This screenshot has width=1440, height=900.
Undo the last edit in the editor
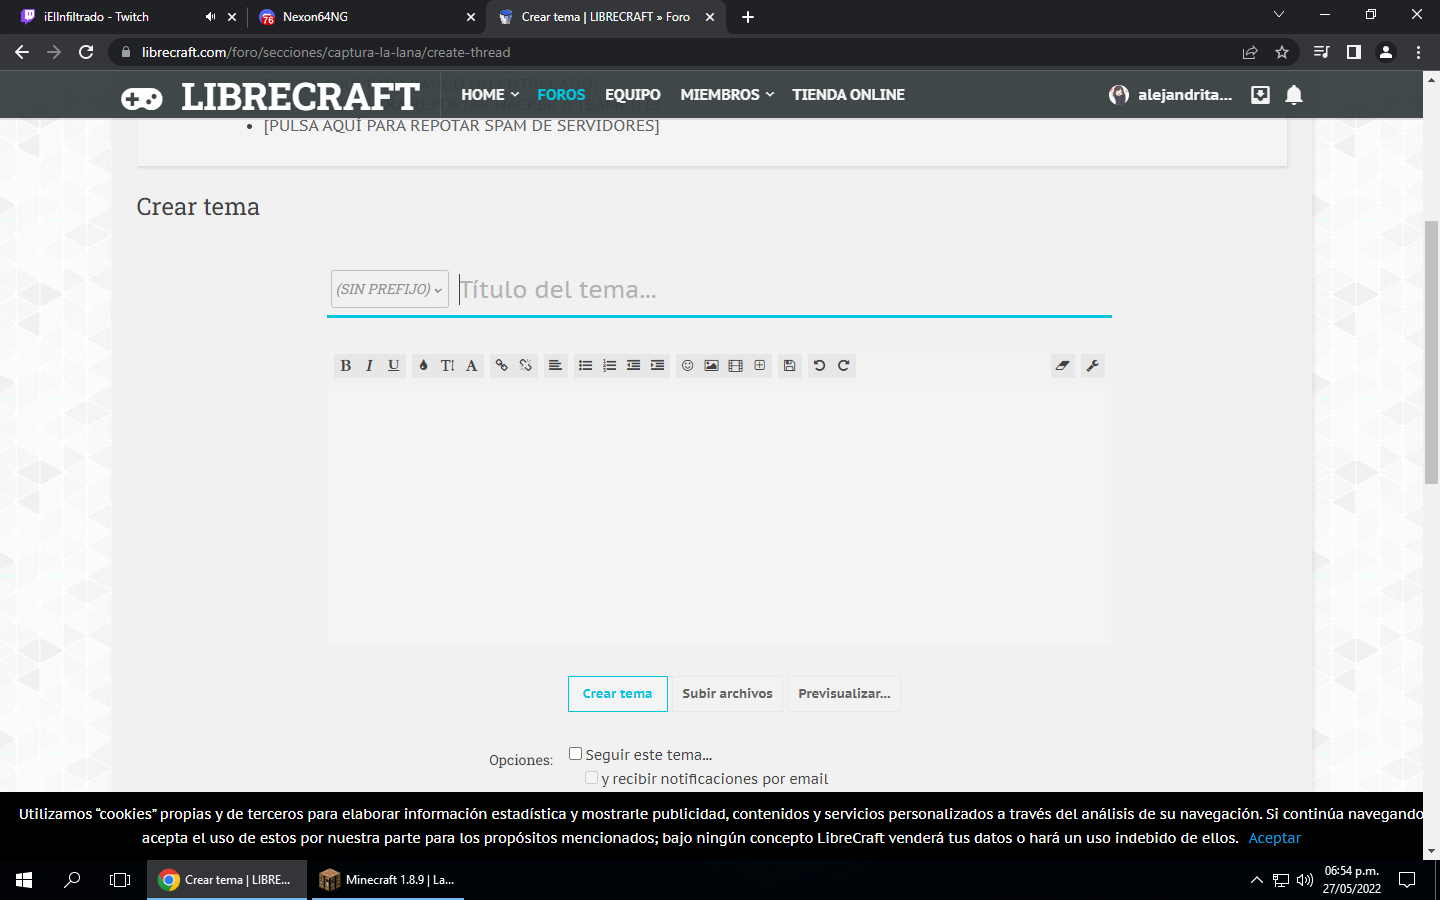[819, 366]
